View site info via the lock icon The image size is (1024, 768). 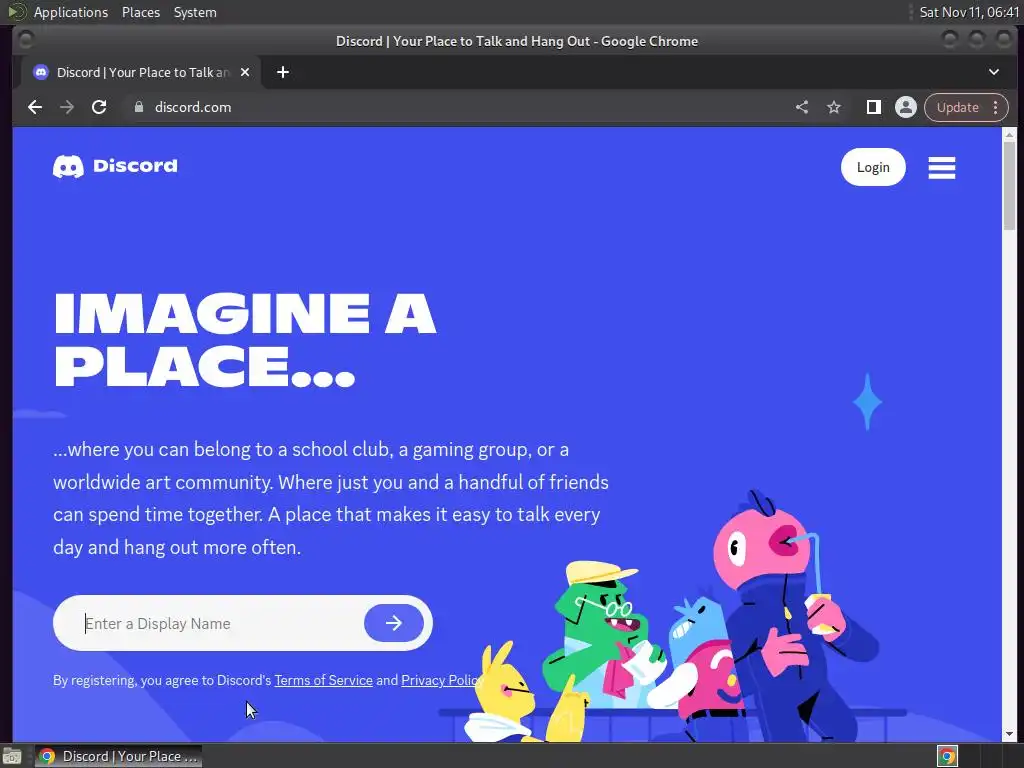coord(138,107)
